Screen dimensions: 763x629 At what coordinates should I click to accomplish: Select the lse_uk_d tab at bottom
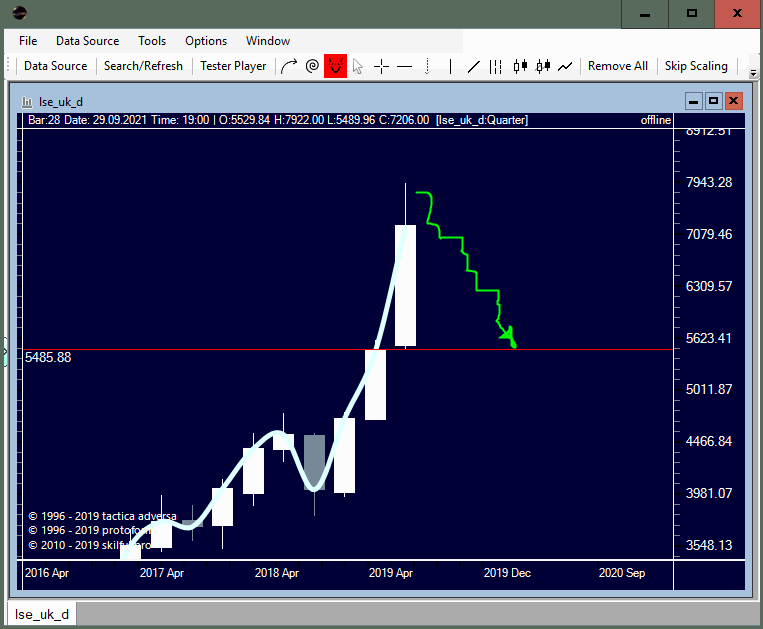click(x=42, y=614)
